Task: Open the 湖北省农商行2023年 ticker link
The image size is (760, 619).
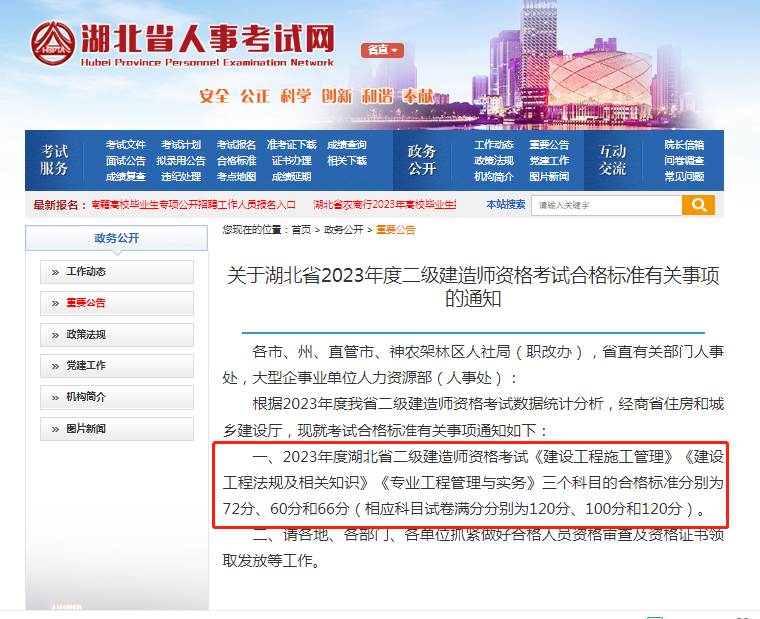Action: coord(385,205)
